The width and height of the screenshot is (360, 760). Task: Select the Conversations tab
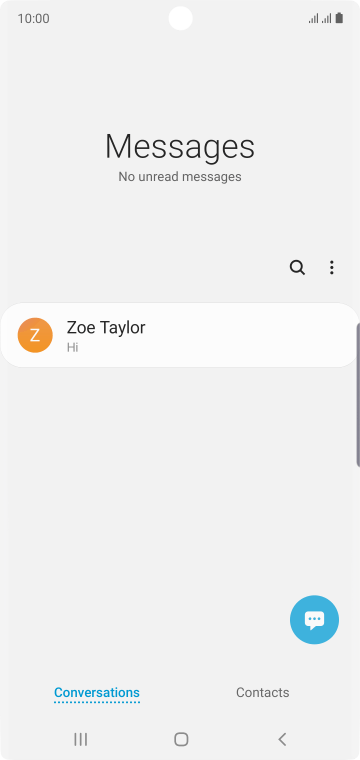coord(97,693)
